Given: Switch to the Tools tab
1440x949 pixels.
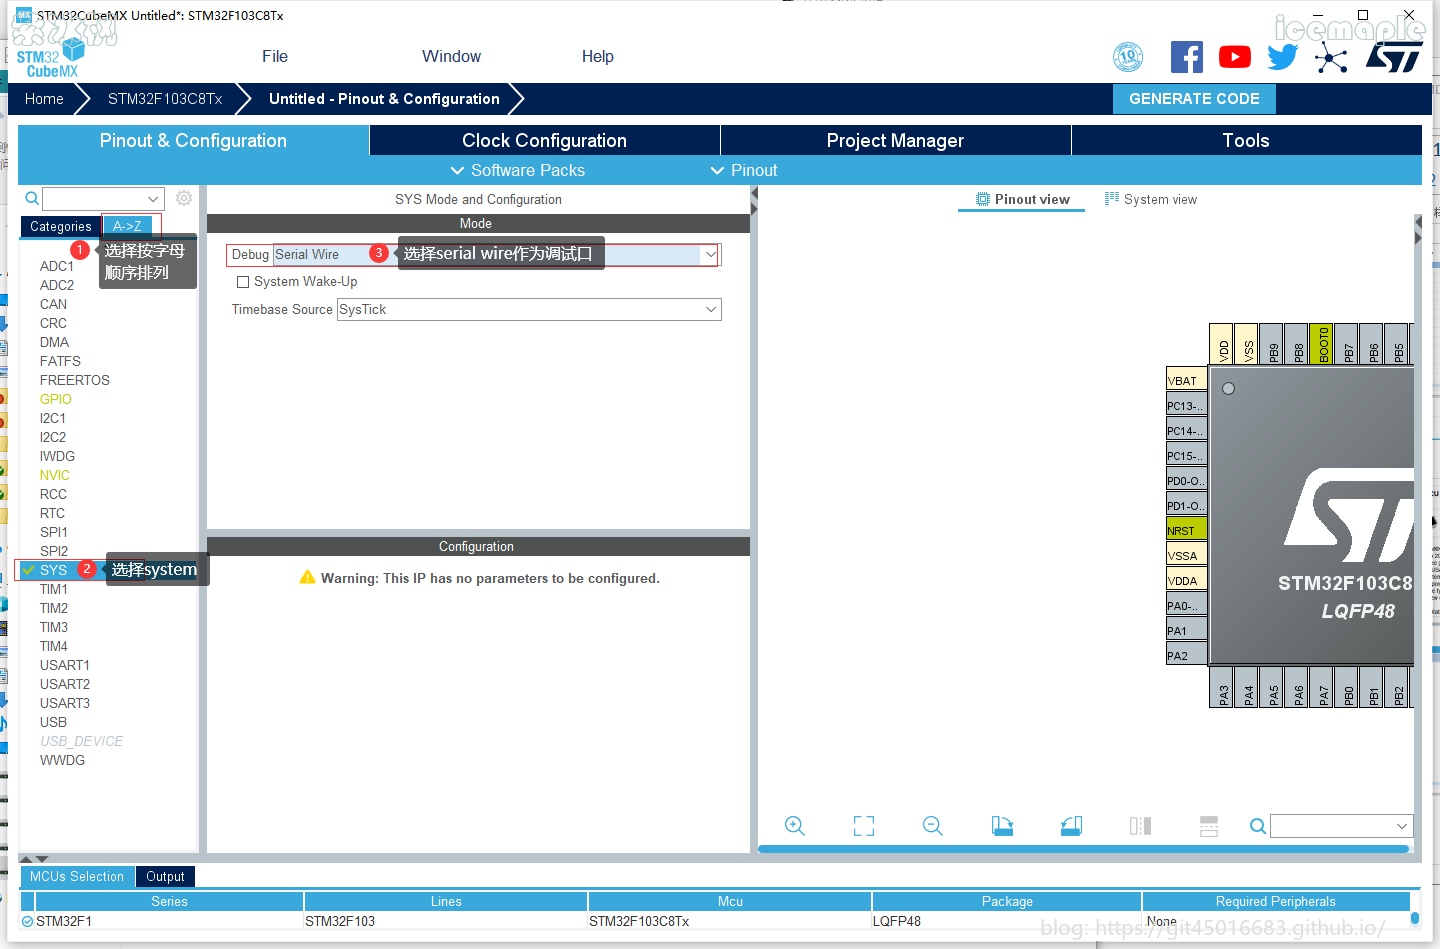Looking at the screenshot, I should point(1246,140).
